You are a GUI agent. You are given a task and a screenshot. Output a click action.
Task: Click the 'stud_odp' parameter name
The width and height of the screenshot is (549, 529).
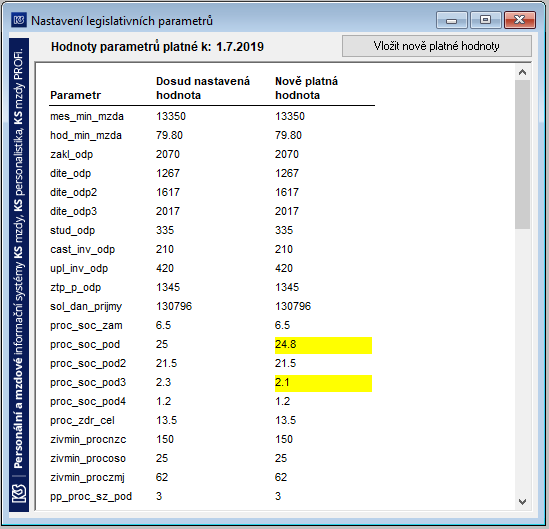(x=72, y=231)
